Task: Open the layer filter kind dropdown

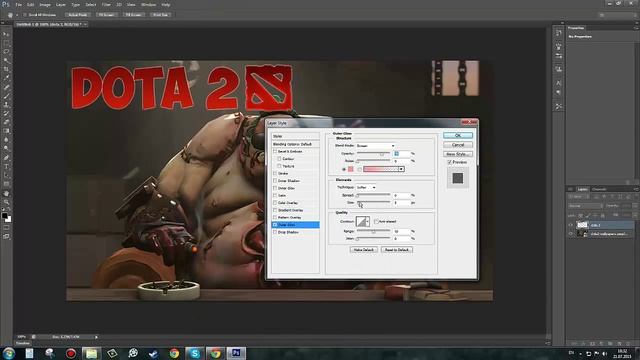Action: pos(578,197)
